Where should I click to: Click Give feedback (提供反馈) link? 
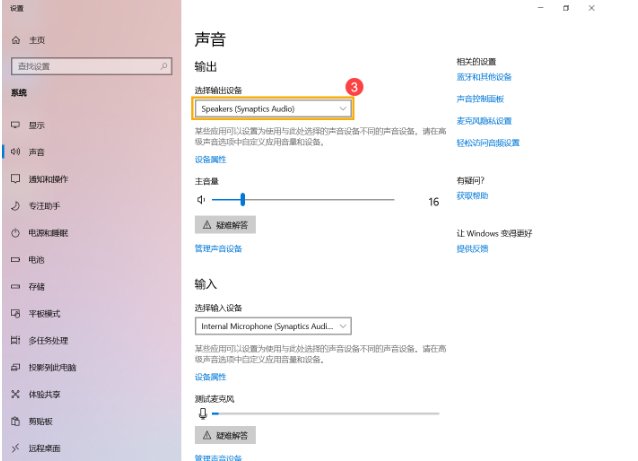pos(472,249)
